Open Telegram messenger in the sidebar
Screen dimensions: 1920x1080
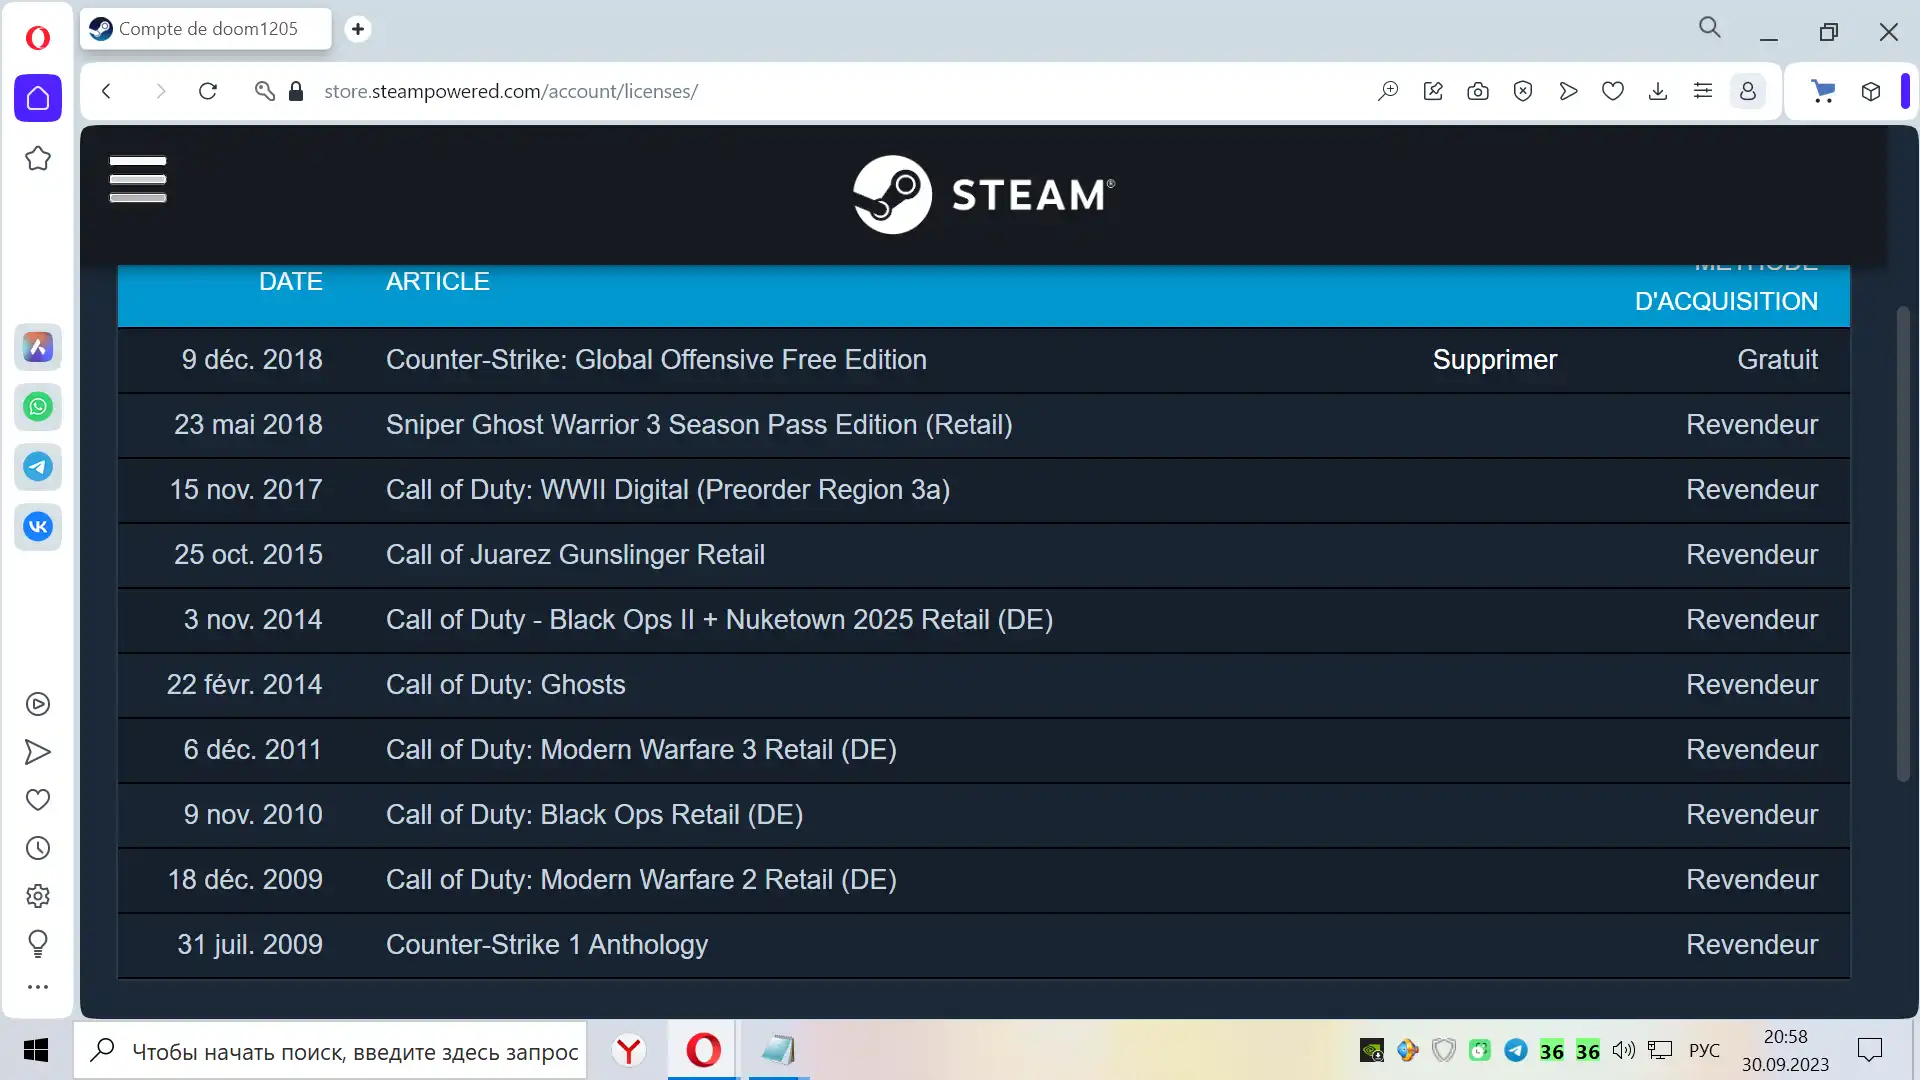[38, 467]
